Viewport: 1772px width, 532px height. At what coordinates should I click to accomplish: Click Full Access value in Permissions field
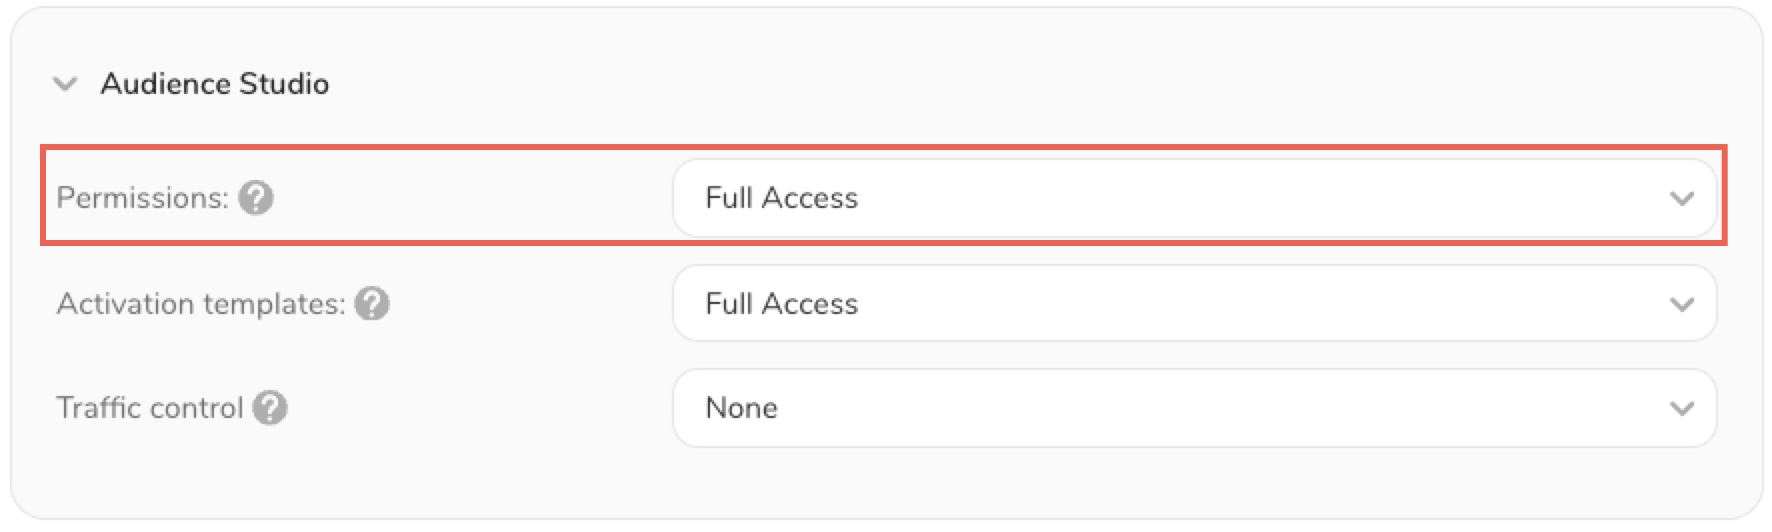tap(781, 198)
